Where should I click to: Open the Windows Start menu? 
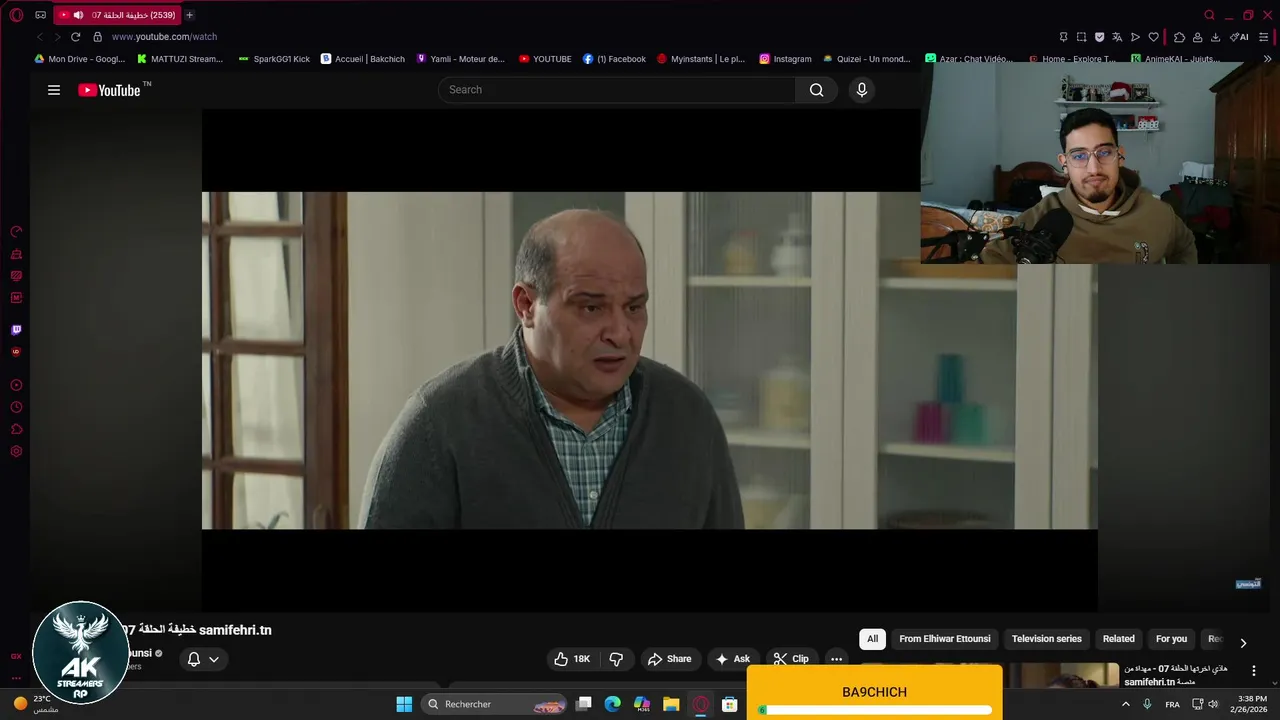404,704
